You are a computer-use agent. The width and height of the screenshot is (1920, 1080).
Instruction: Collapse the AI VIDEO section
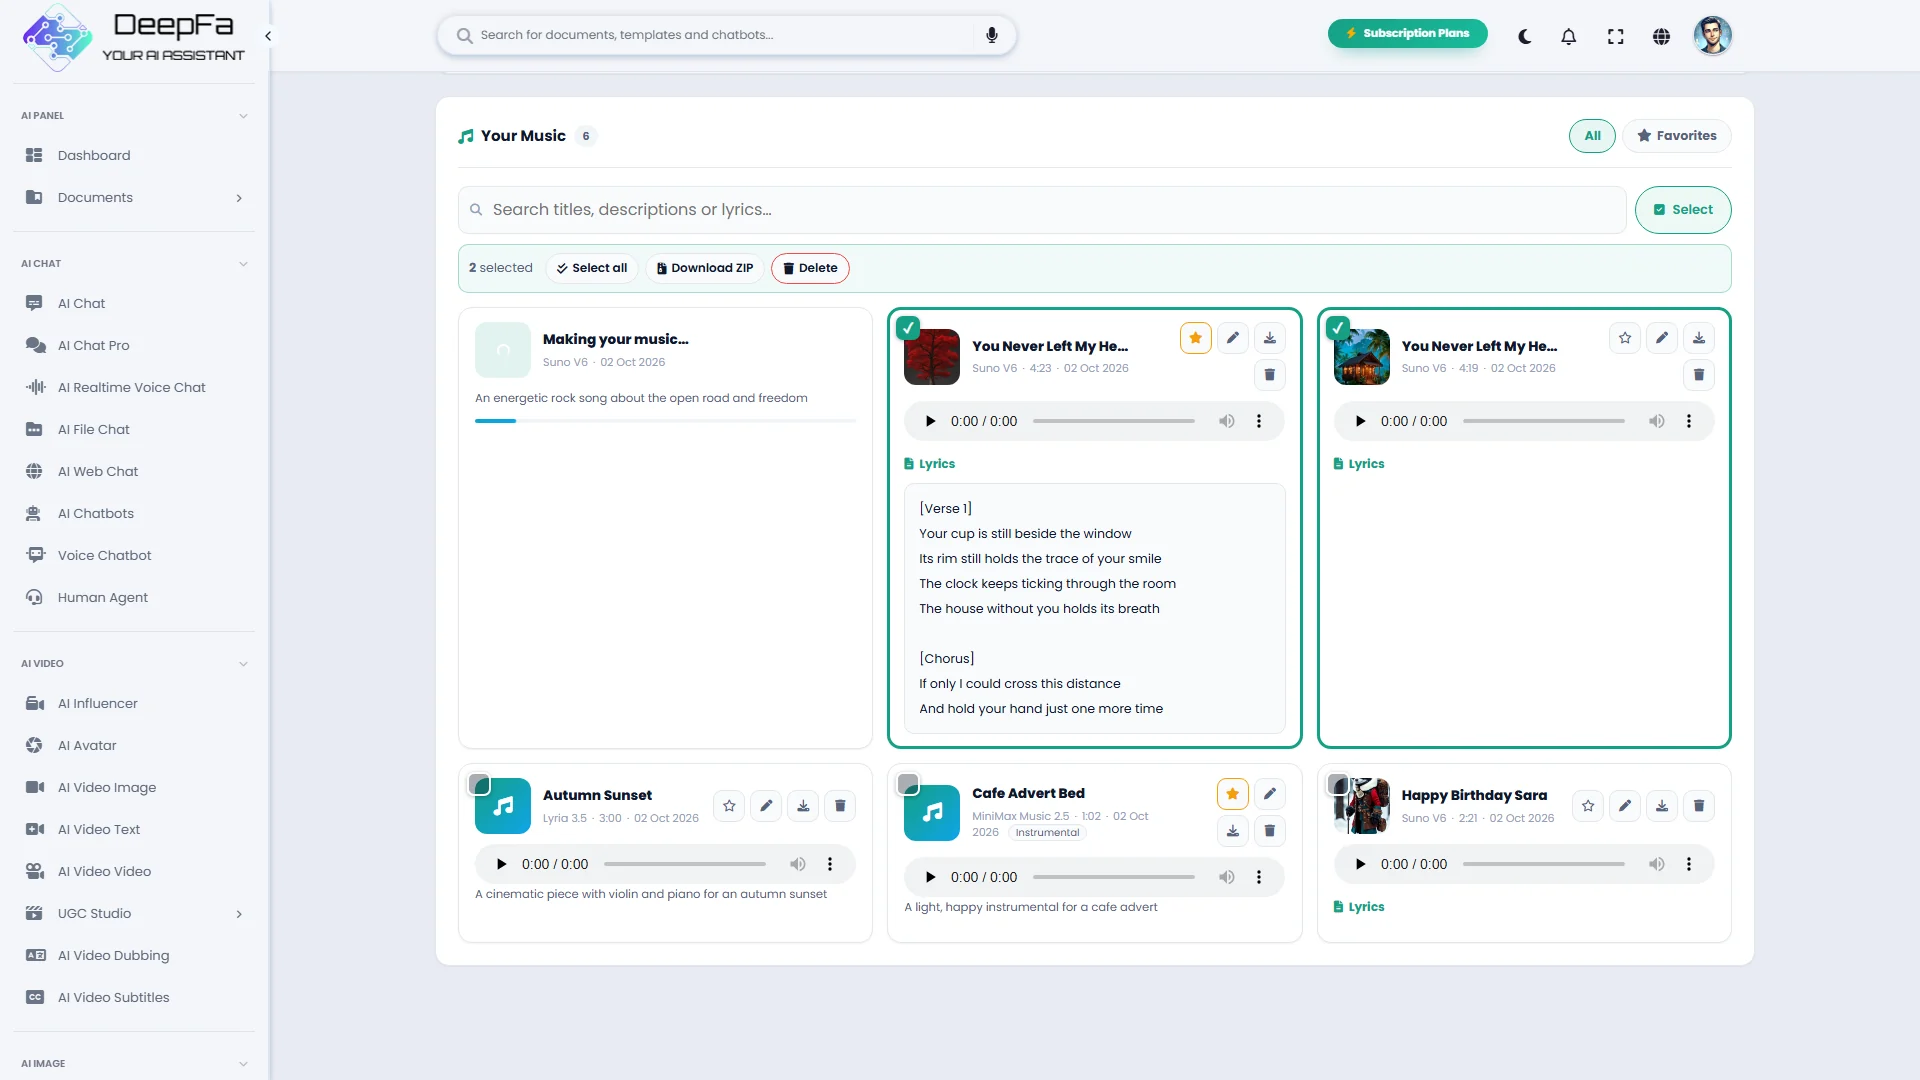pyautogui.click(x=243, y=664)
